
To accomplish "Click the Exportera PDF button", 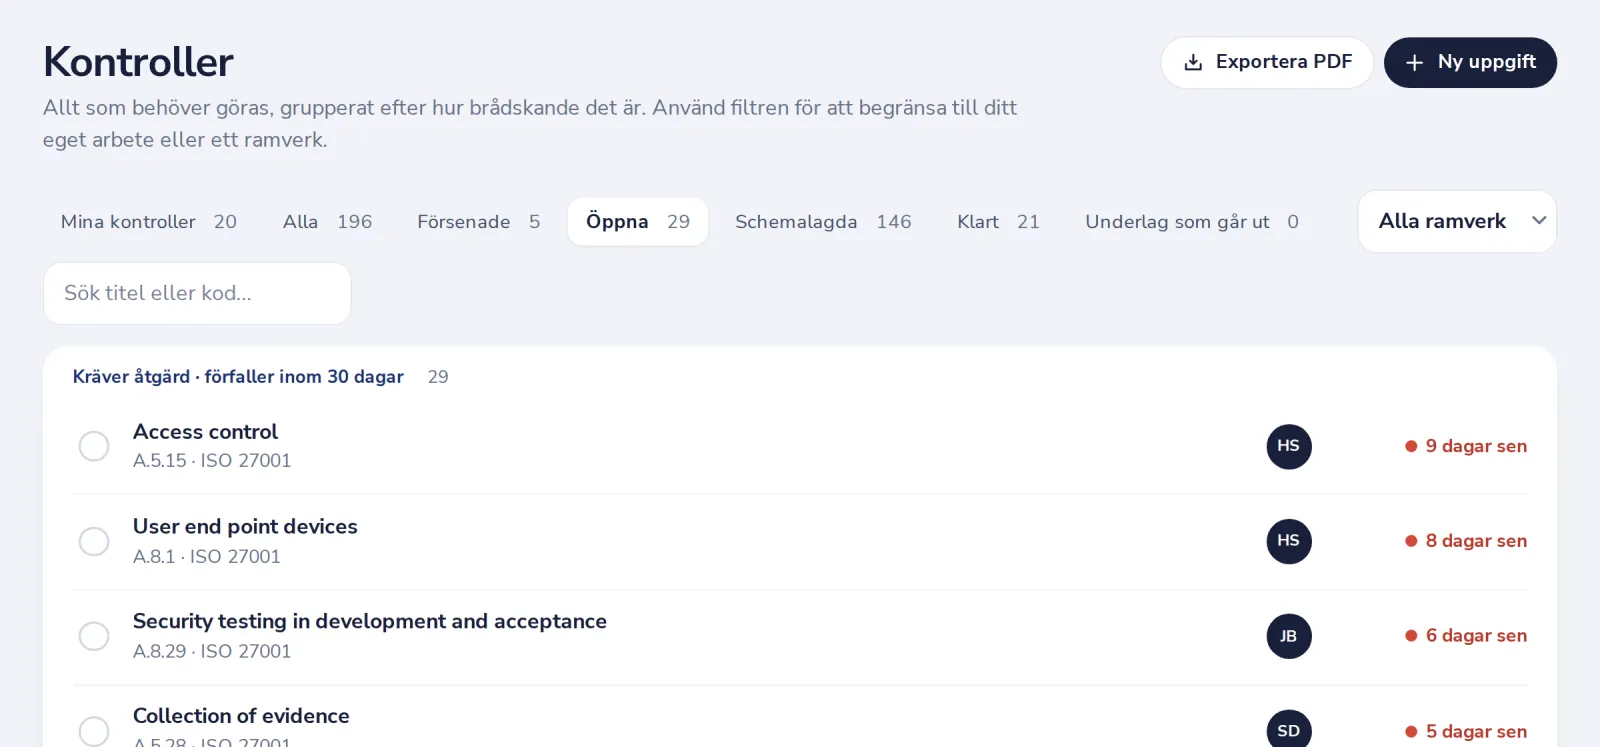I will click(1267, 63).
